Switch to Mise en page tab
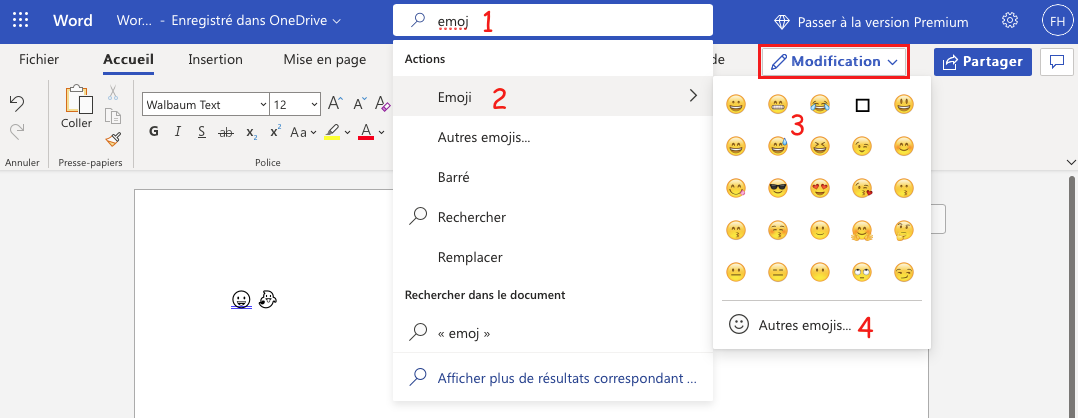This screenshot has width=1078, height=418. [324, 60]
